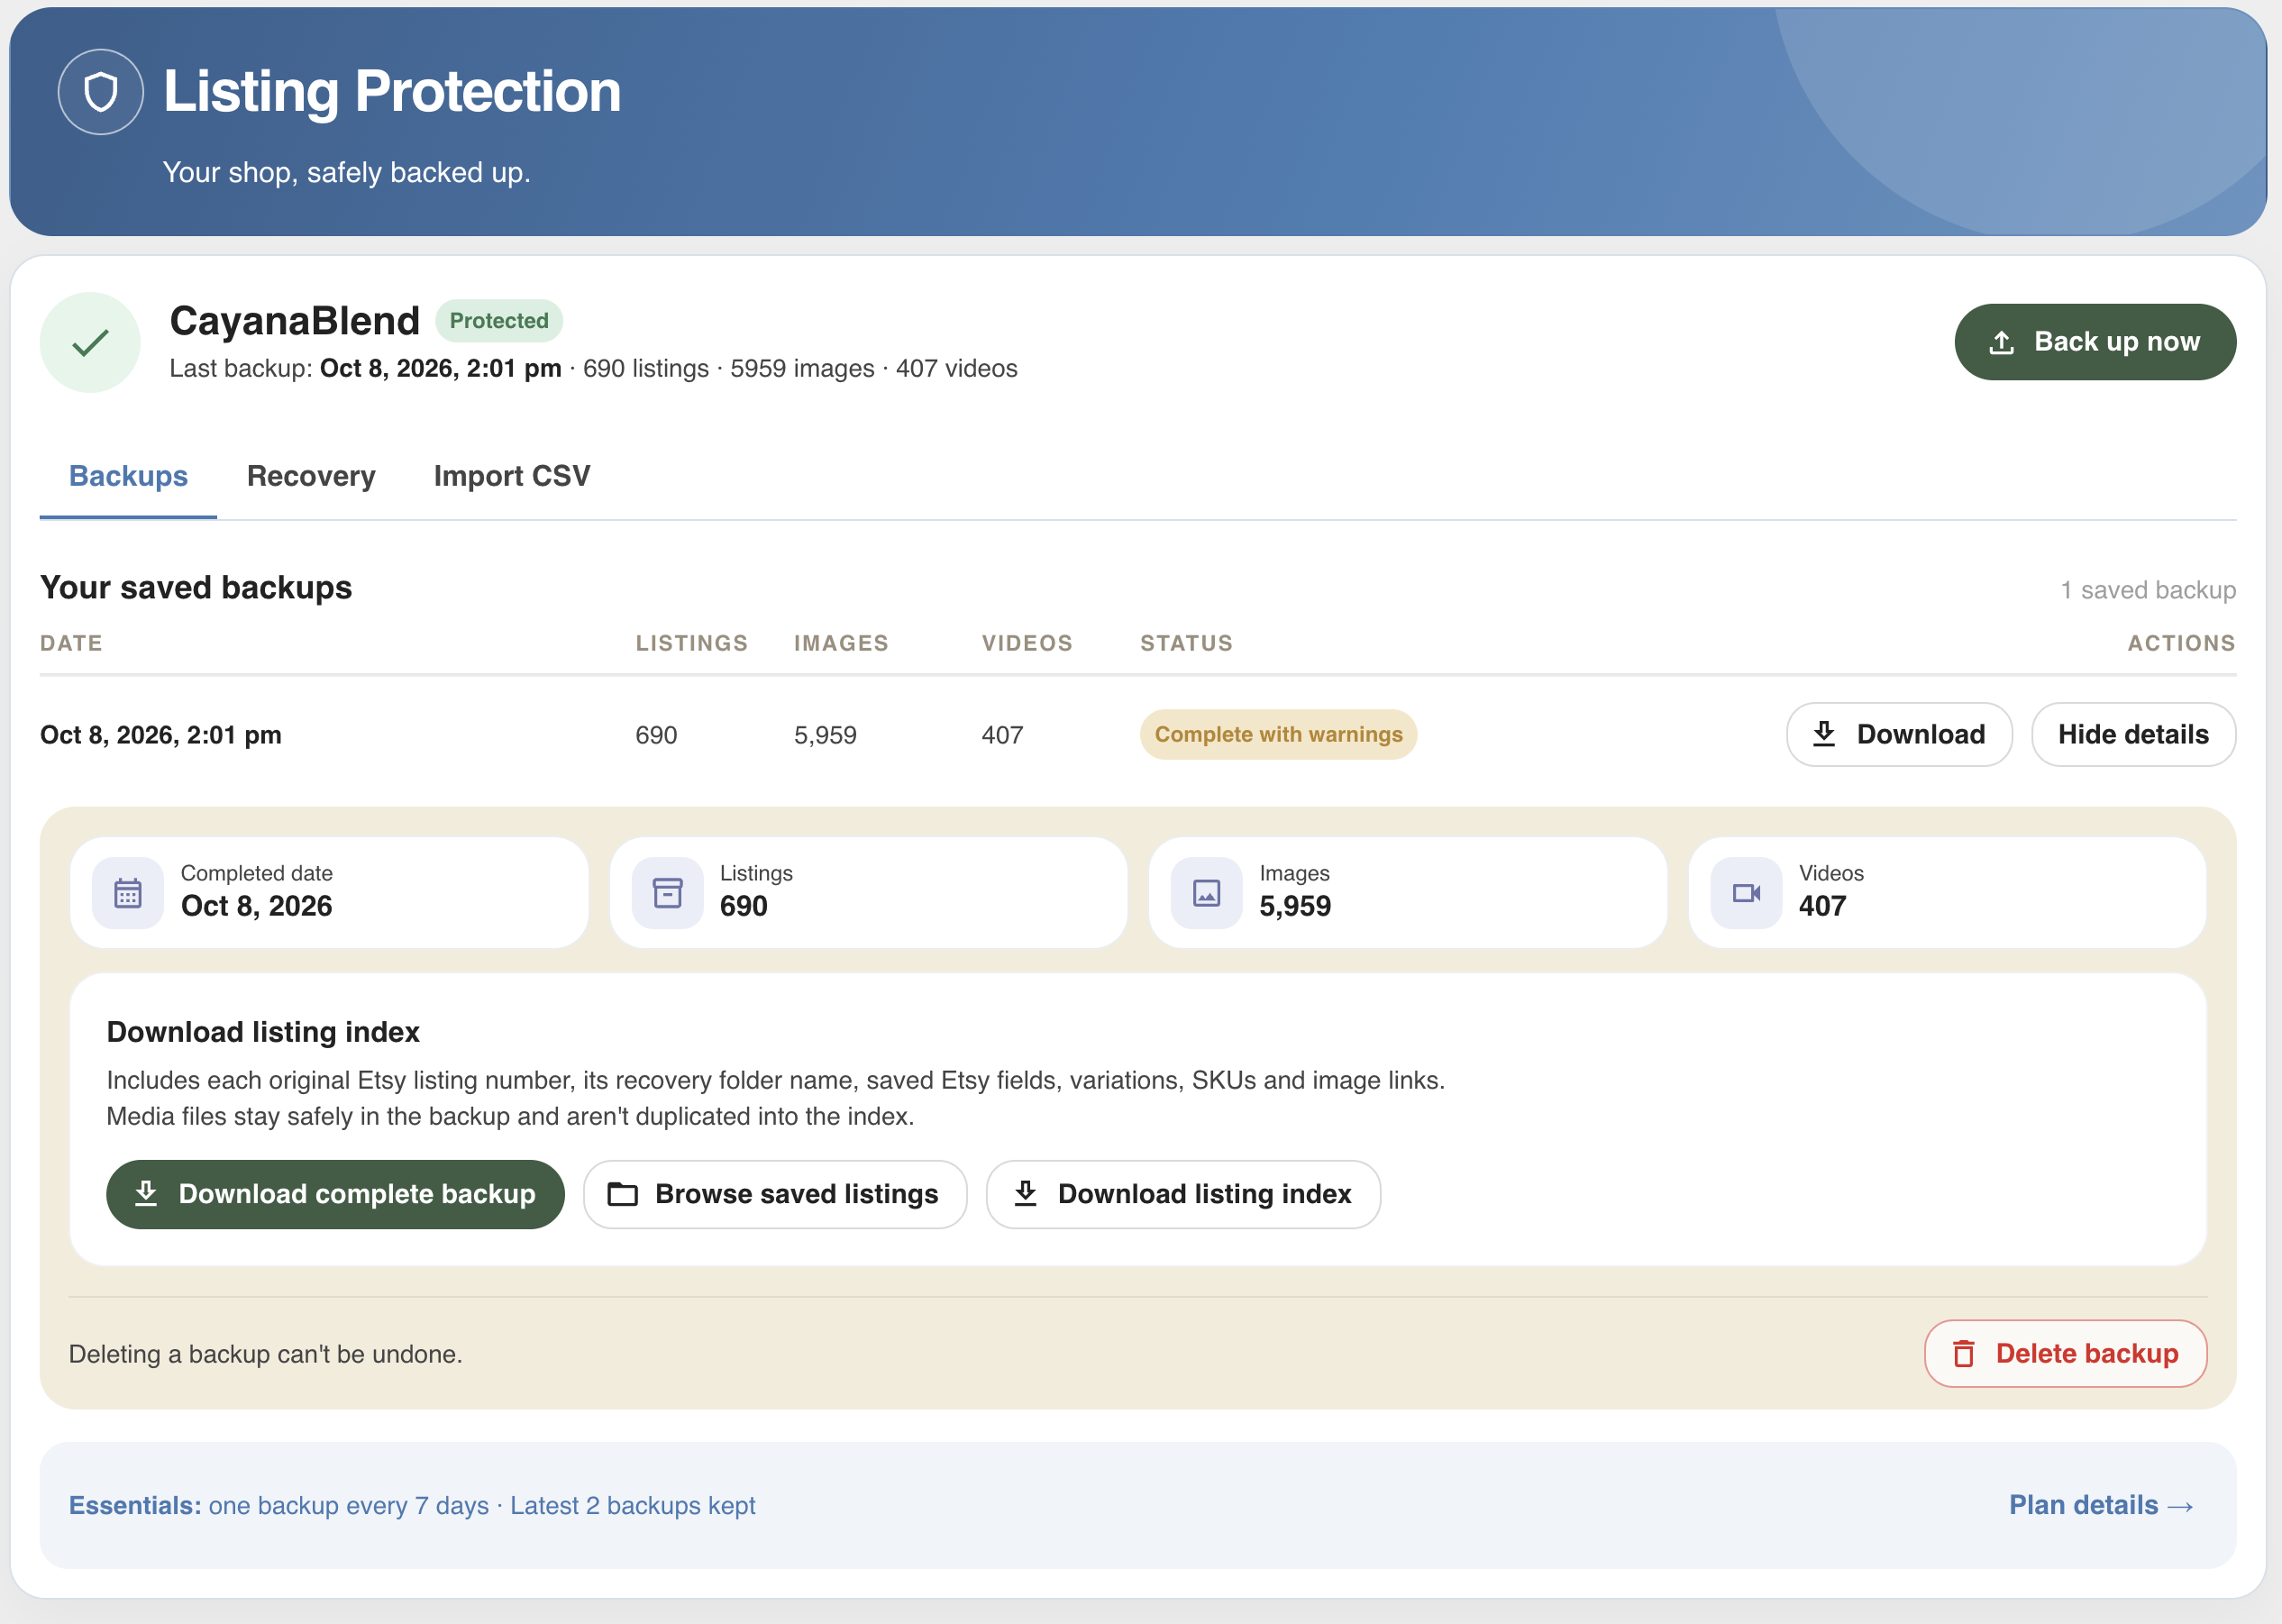
Task: Click the Protected status badge
Action: [x=499, y=321]
